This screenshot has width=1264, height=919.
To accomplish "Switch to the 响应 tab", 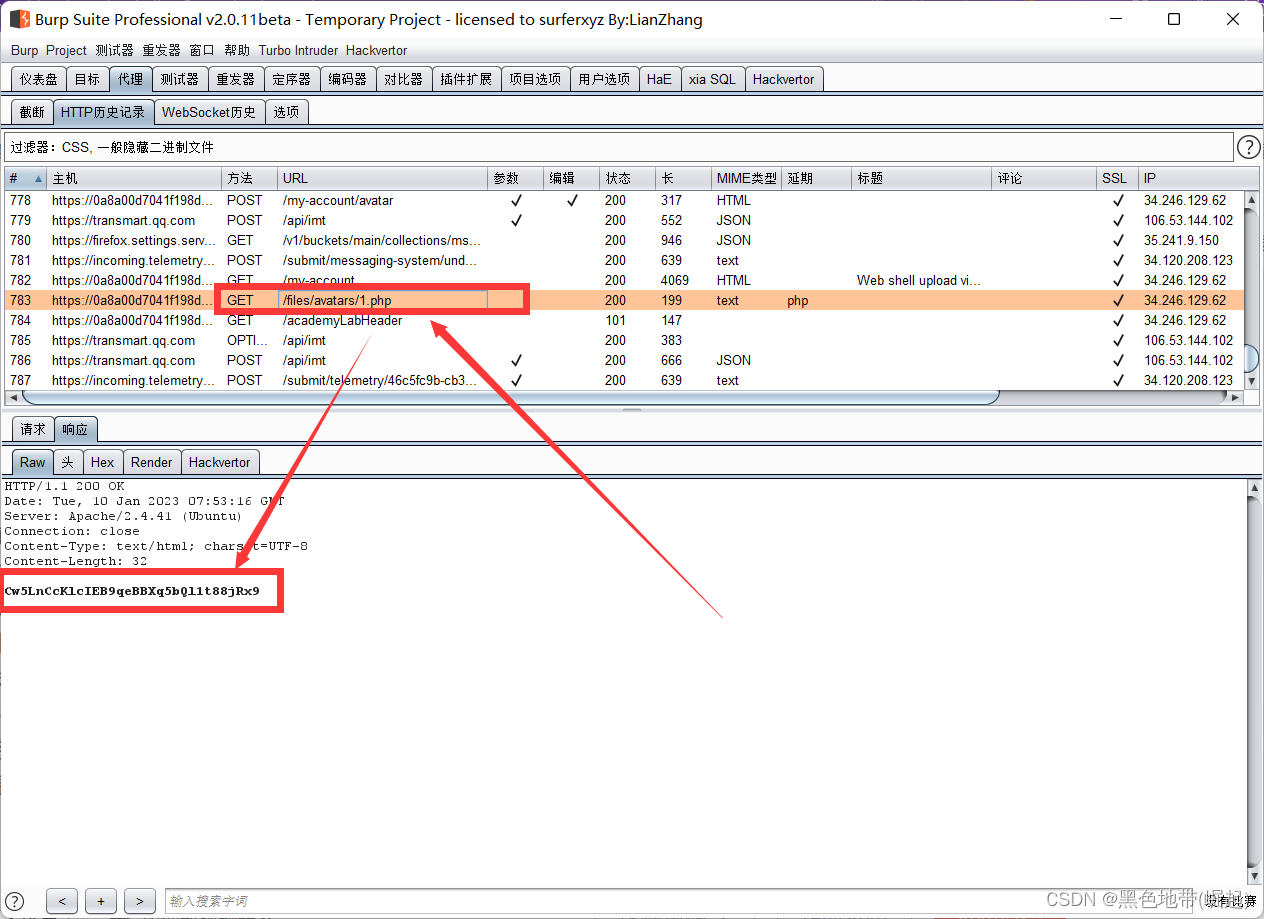I will [75, 429].
